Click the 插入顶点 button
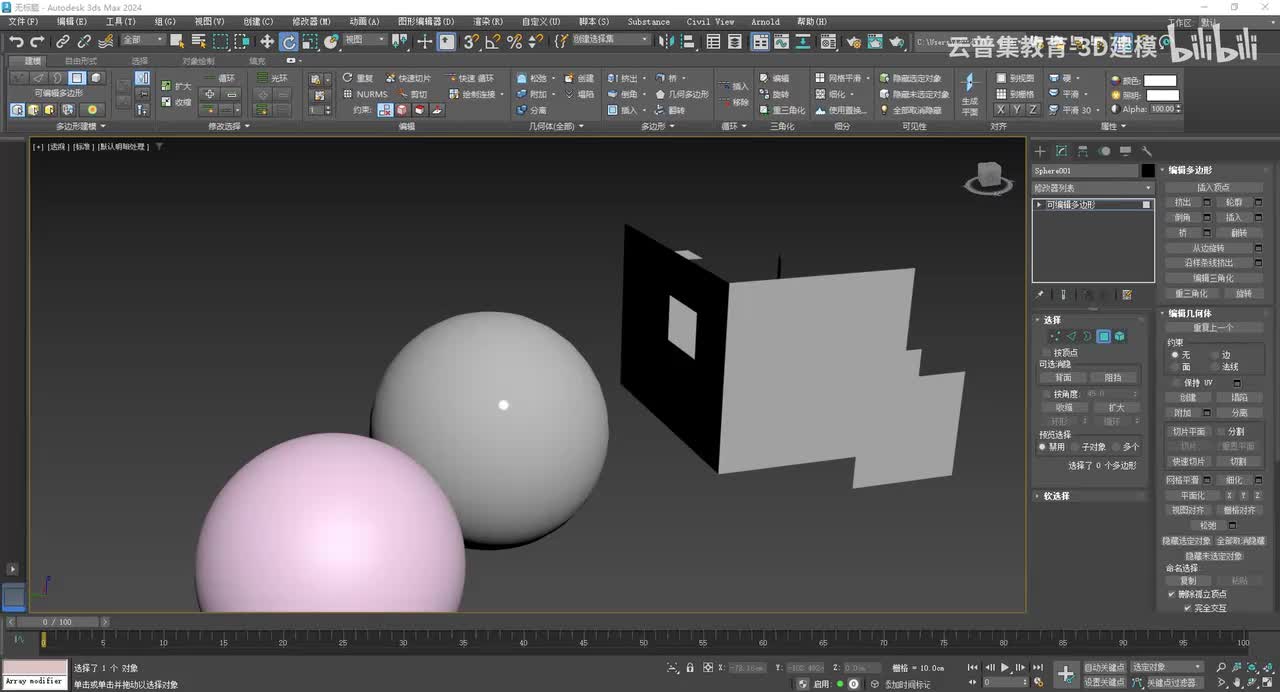Image resolution: width=1280 pixels, height=692 pixels. (x=1213, y=187)
